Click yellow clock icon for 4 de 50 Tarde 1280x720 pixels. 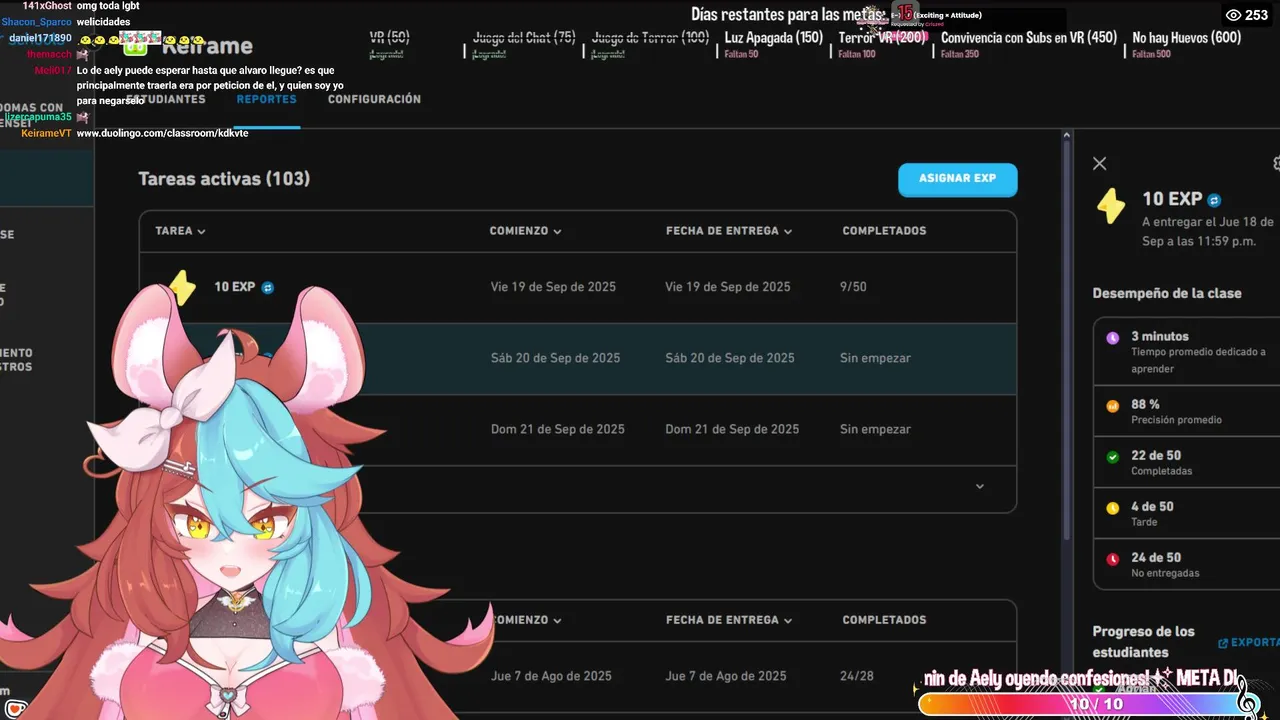[x=1113, y=508]
